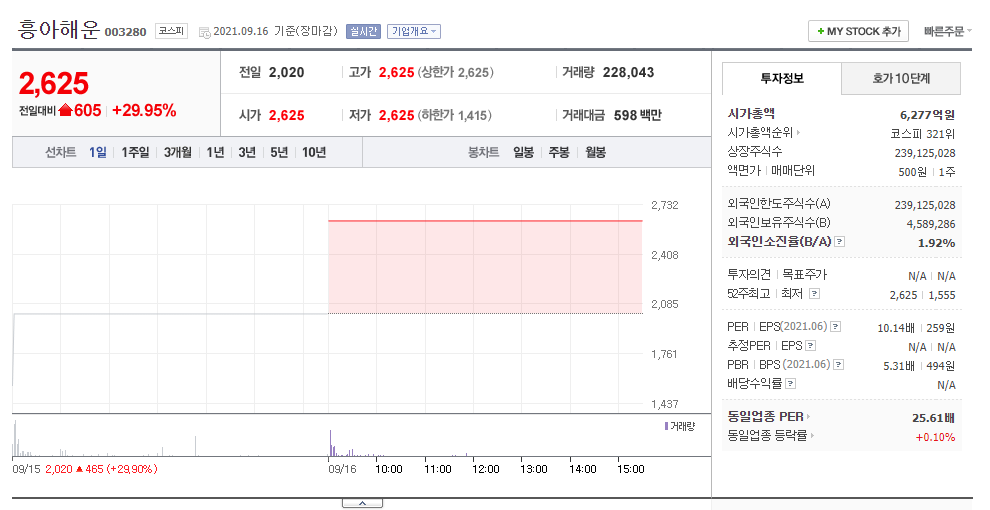990x510 pixels.
Task: Click the red up-arrow beside 605
Action: 65,110
